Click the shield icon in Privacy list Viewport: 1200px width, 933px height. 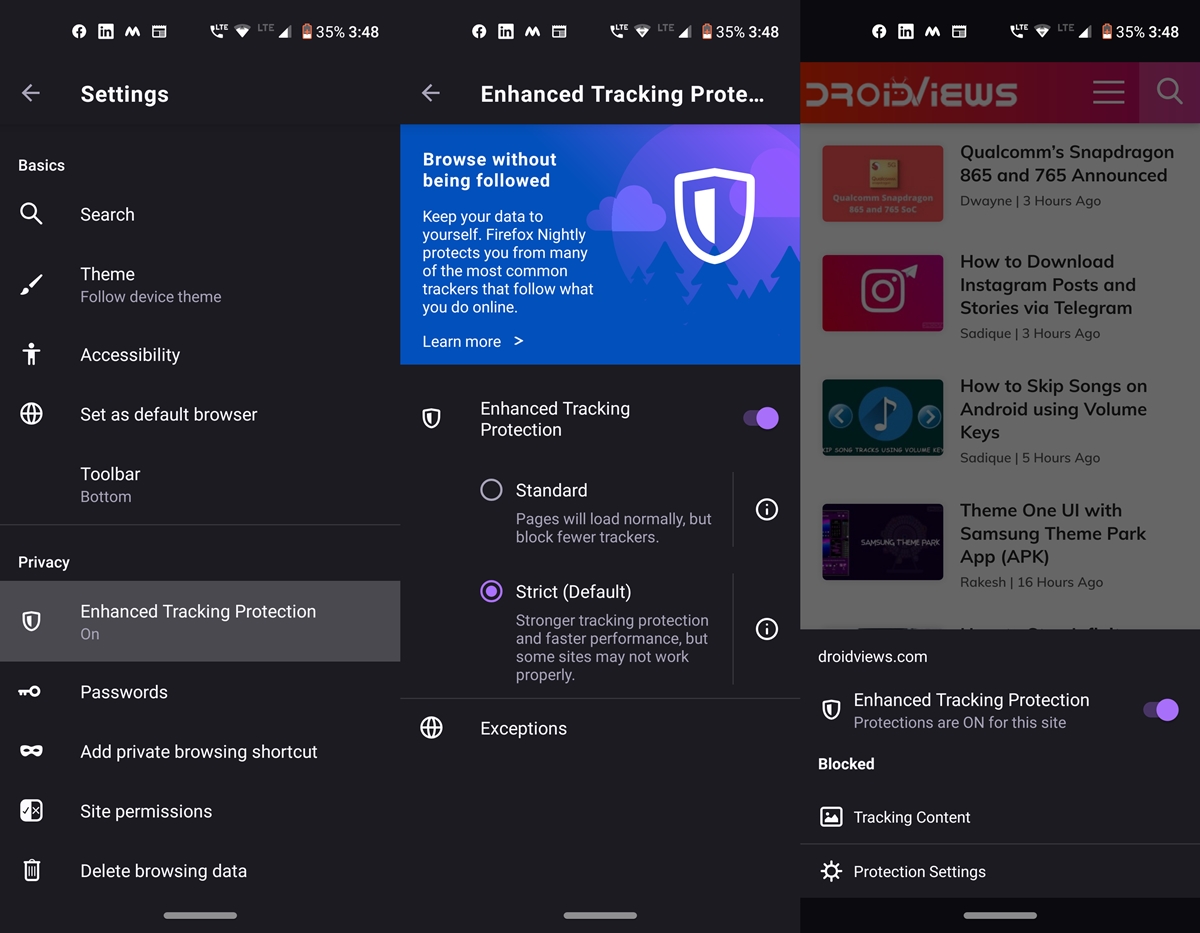31,621
